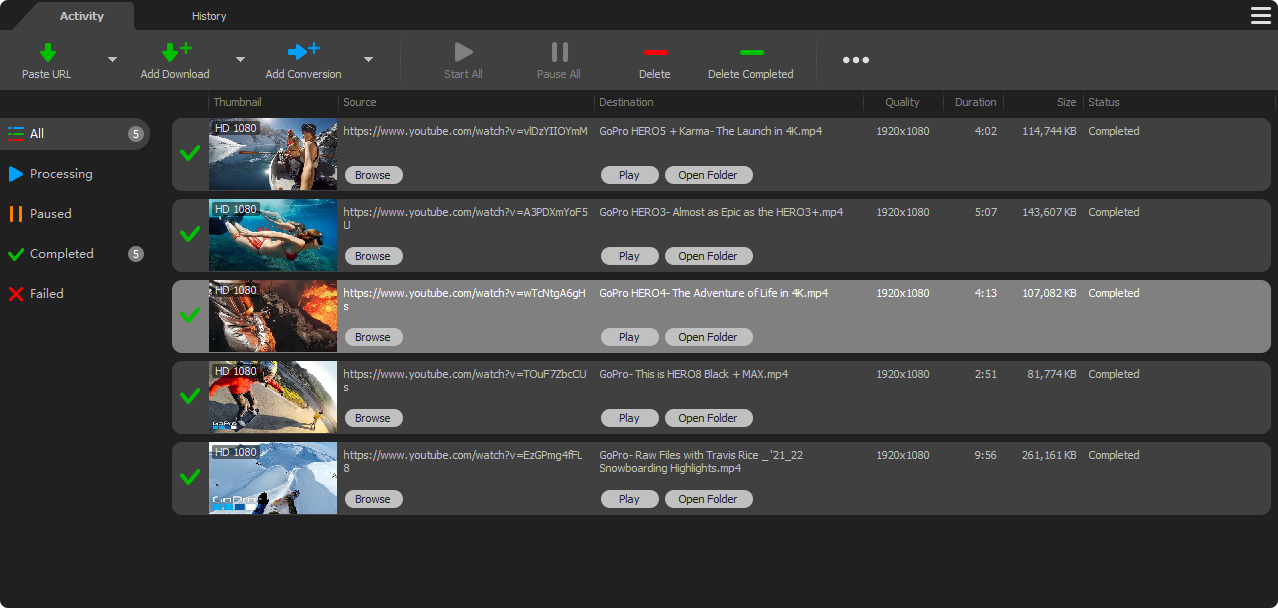Play the Travis Rice Raw Files video

click(629, 499)
